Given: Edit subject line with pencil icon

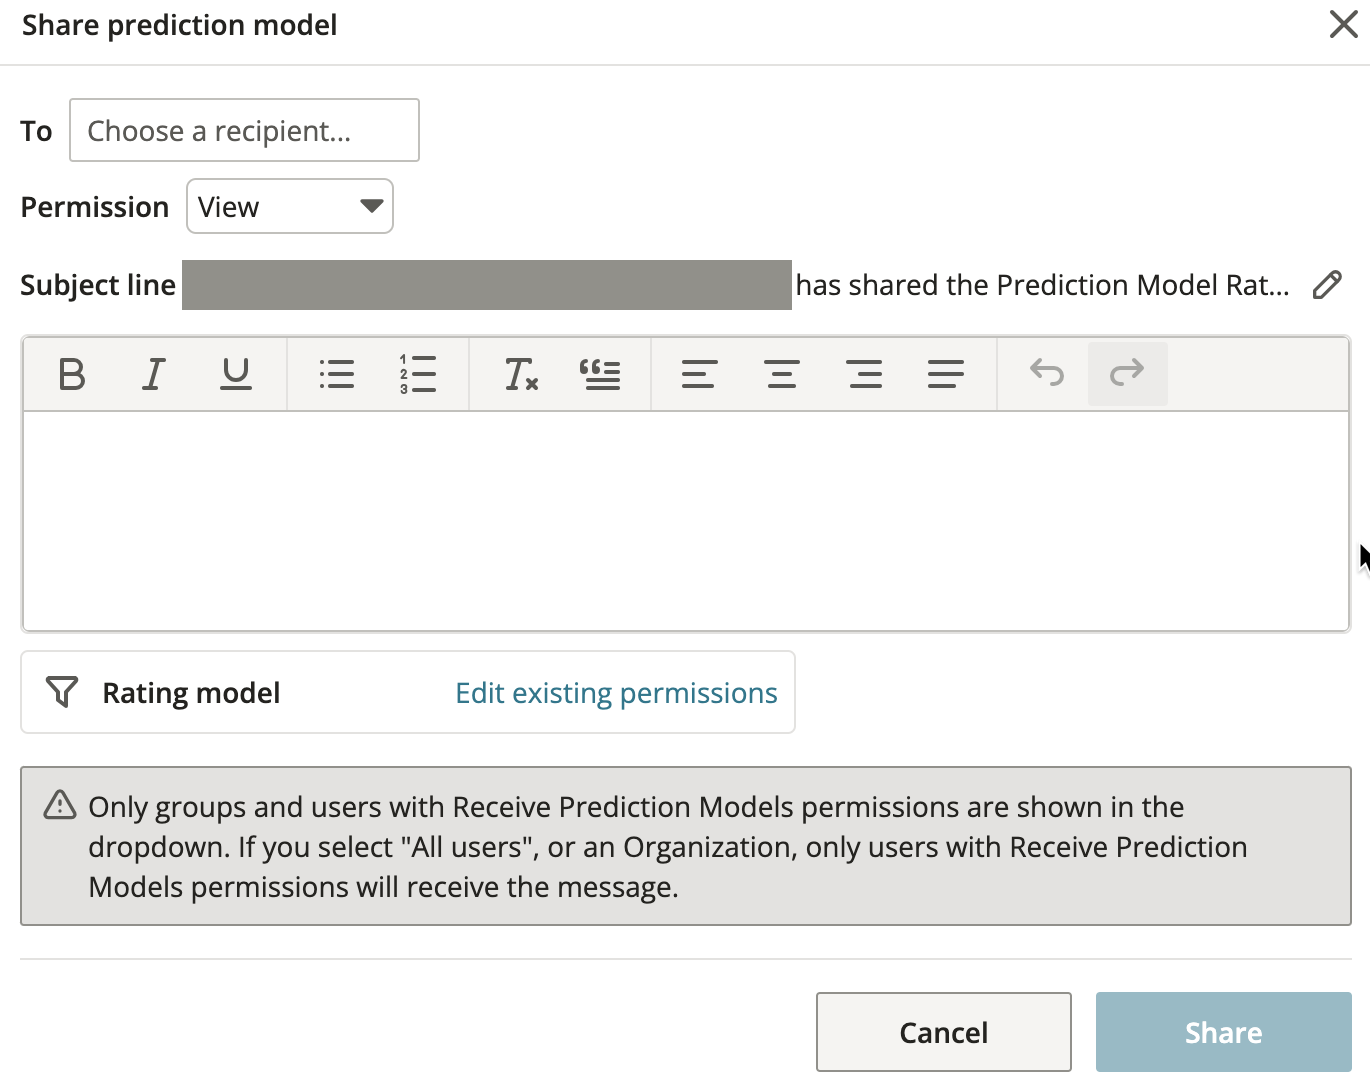Looking at the screenshot, I should pyautogui.click(x=1327, y=285).
